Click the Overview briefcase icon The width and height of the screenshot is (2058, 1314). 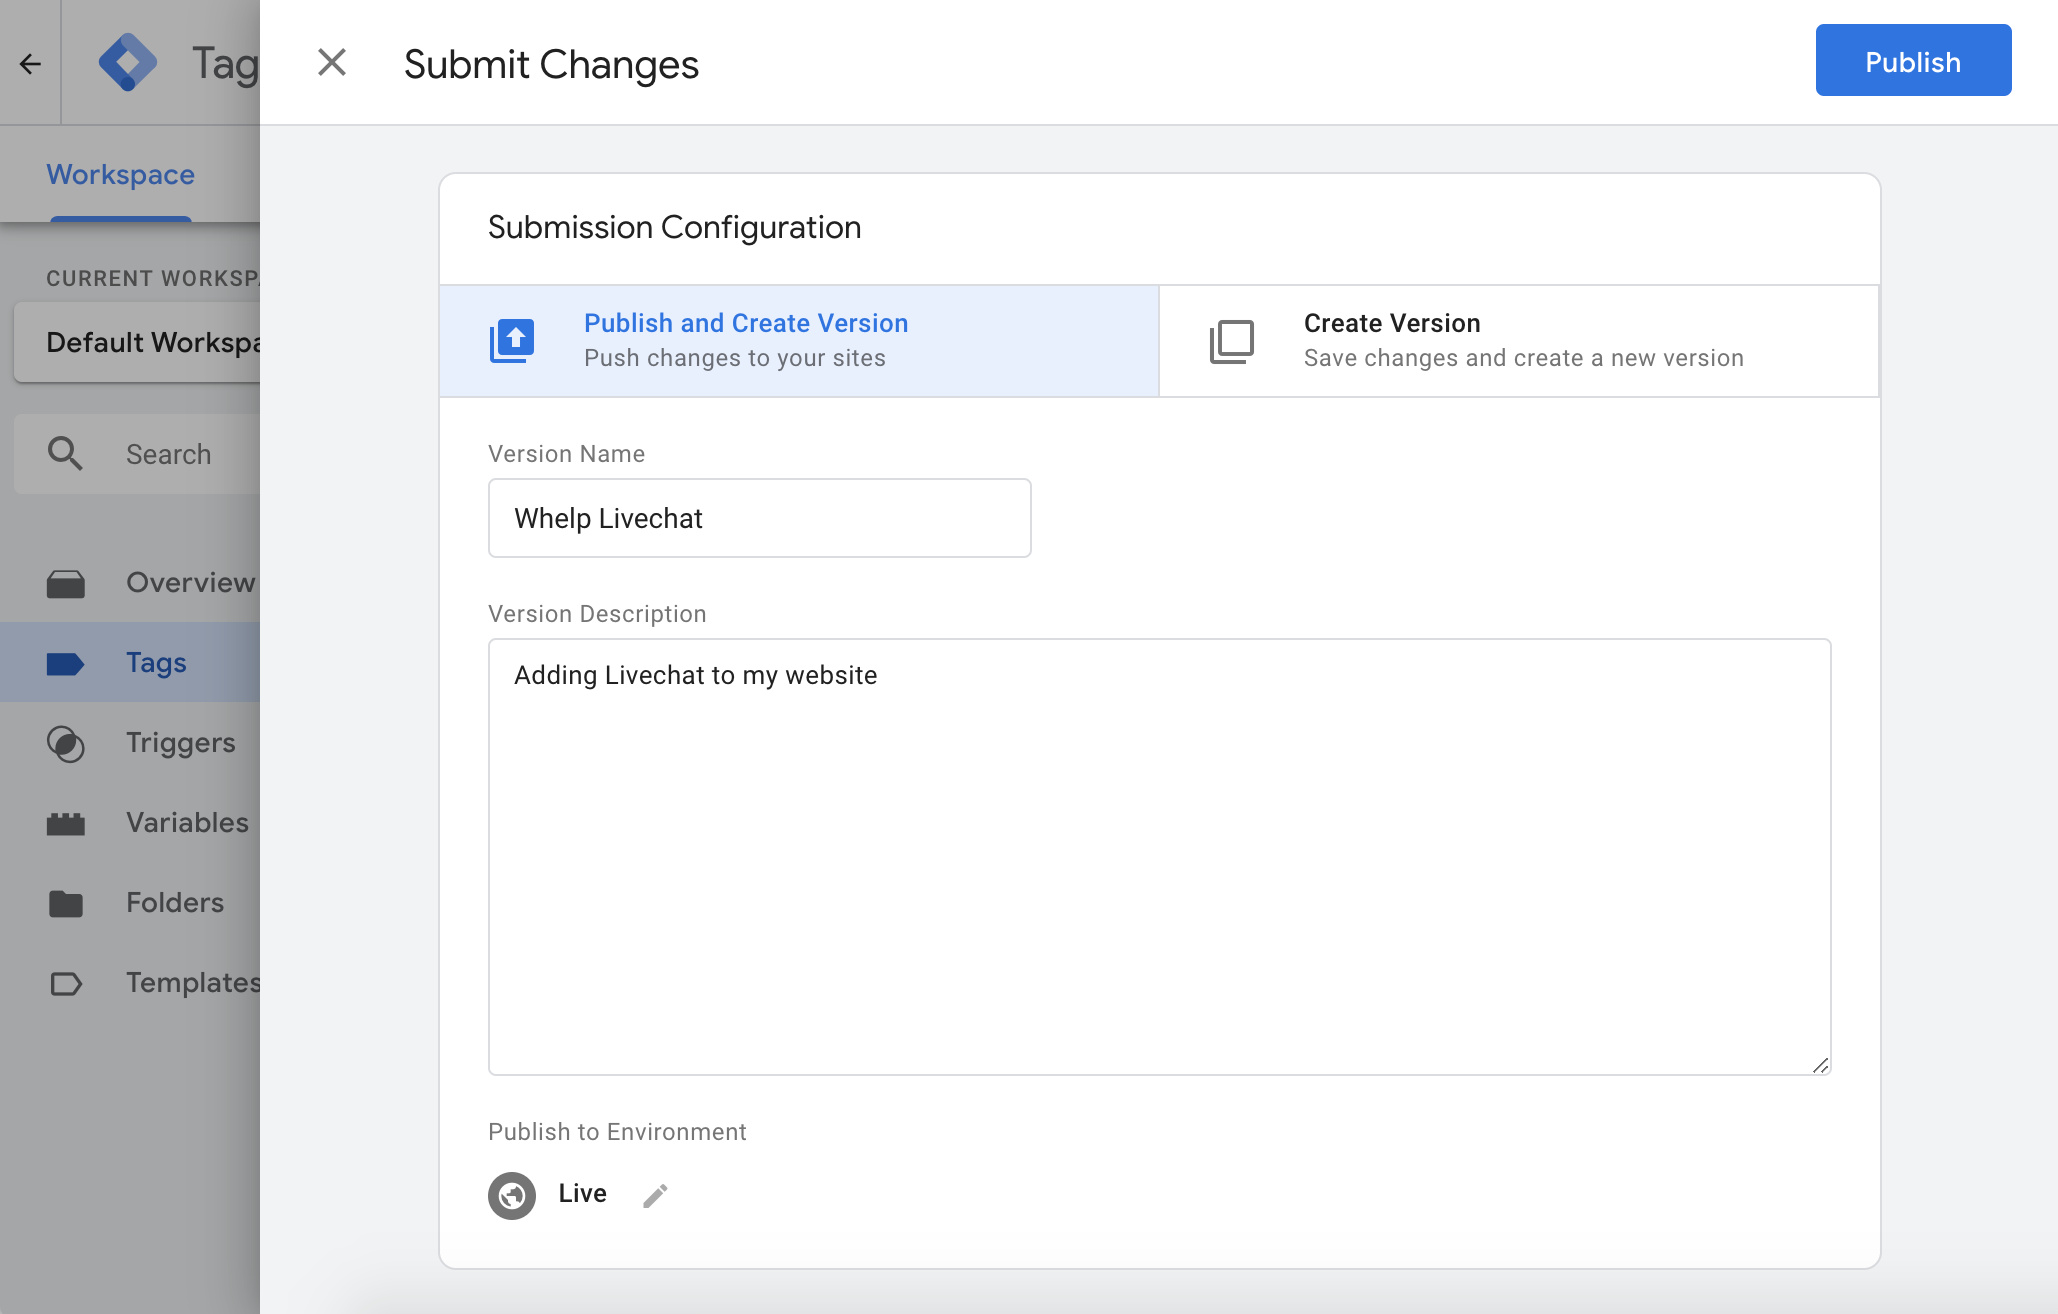[66, 583]
